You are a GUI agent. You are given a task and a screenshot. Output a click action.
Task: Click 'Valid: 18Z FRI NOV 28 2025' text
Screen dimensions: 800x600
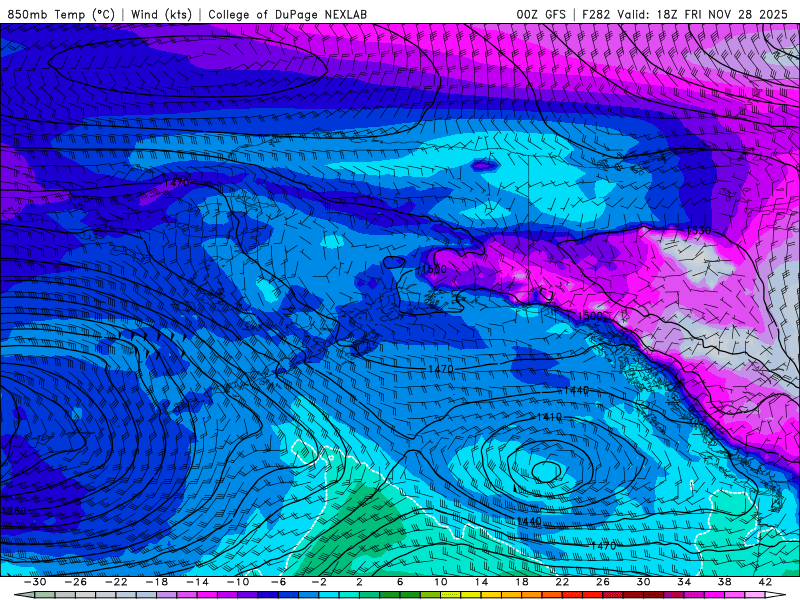coord(703,14)
